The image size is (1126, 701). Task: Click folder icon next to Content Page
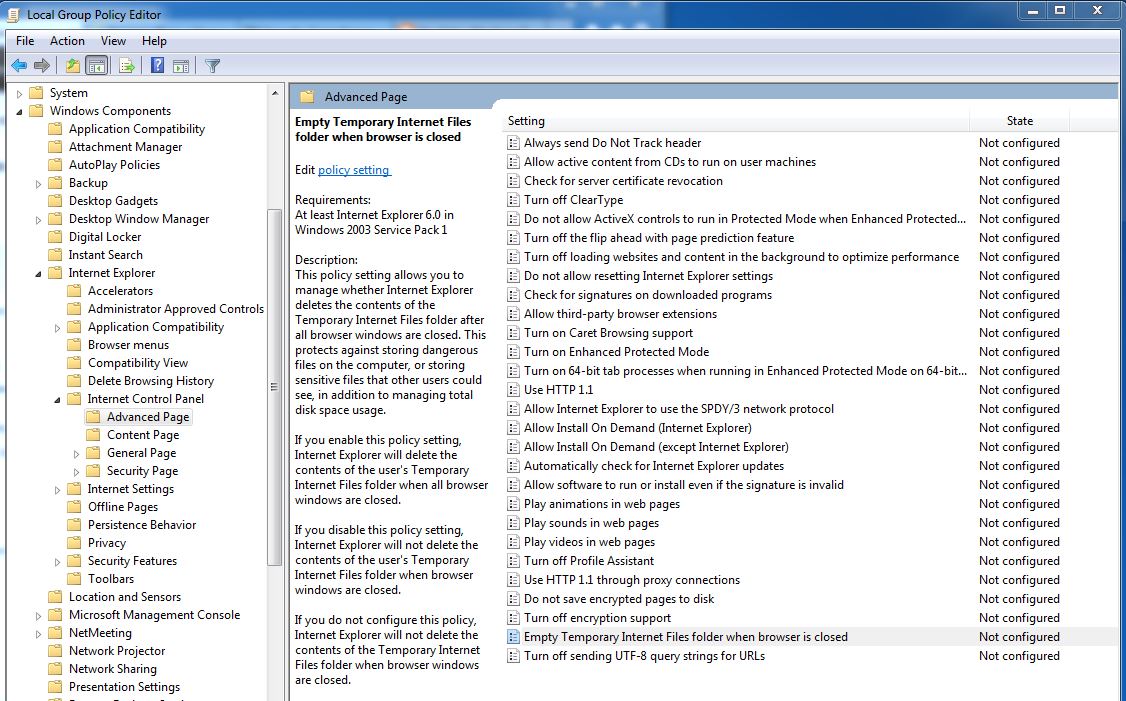coord(93,435)
